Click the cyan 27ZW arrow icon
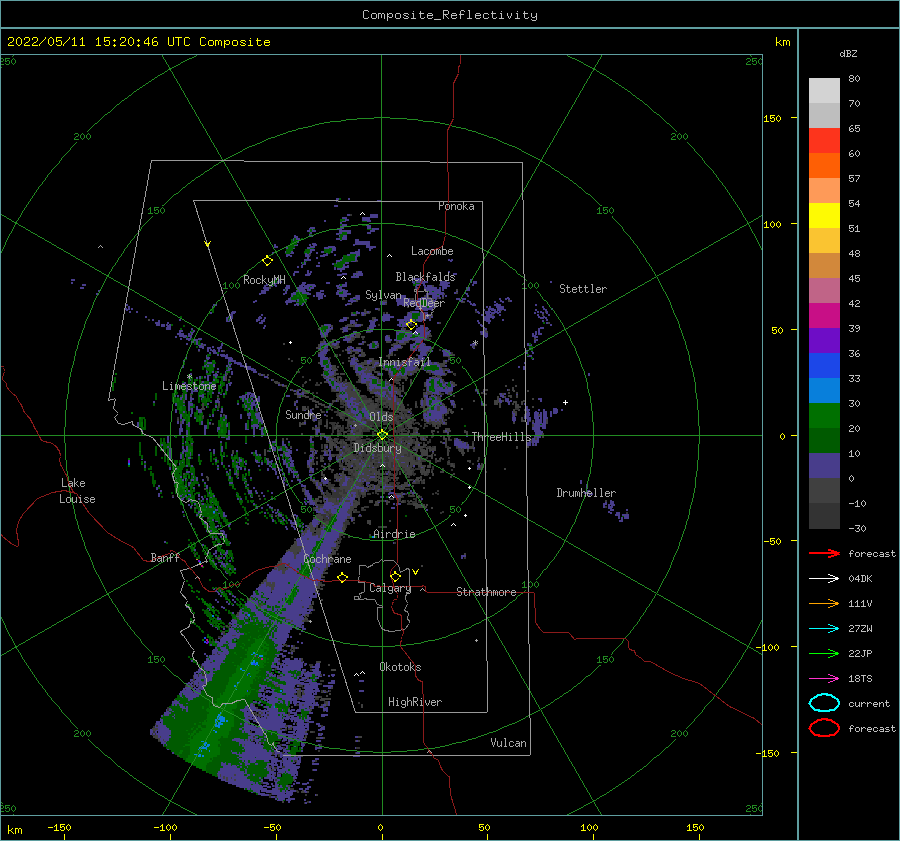The image size is (900, 841). pos(824,629)
